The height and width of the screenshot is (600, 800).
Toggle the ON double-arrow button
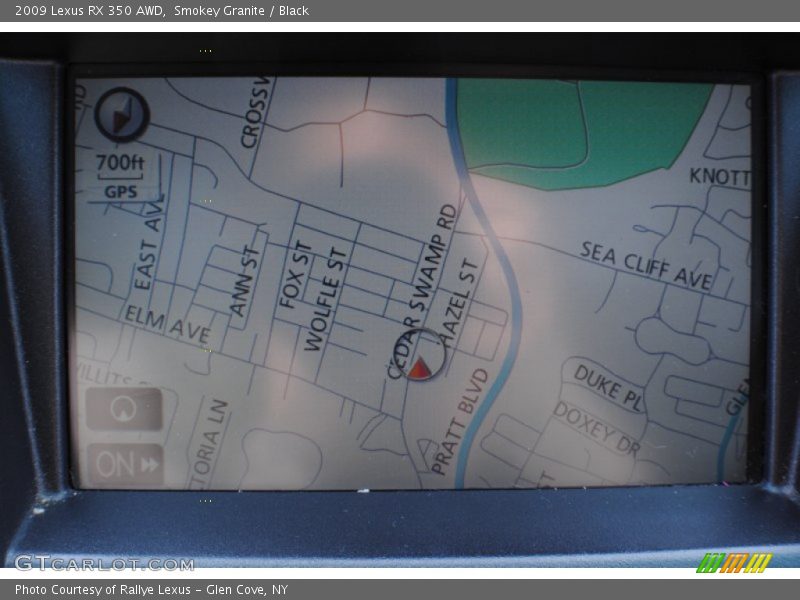pyautogui.click(x=125, y=464)
